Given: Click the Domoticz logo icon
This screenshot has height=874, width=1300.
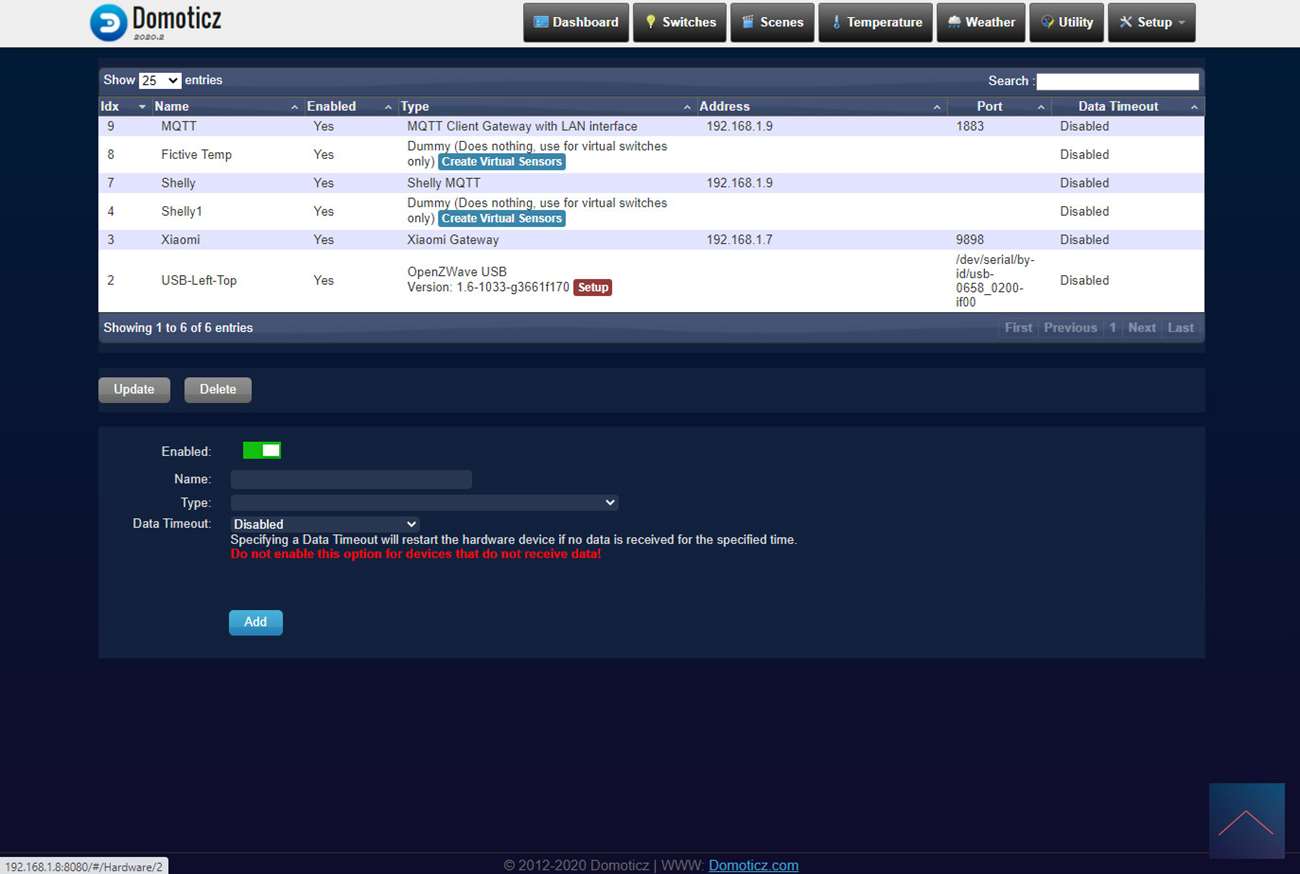Looking at the screenshot, I should (108, 23).
